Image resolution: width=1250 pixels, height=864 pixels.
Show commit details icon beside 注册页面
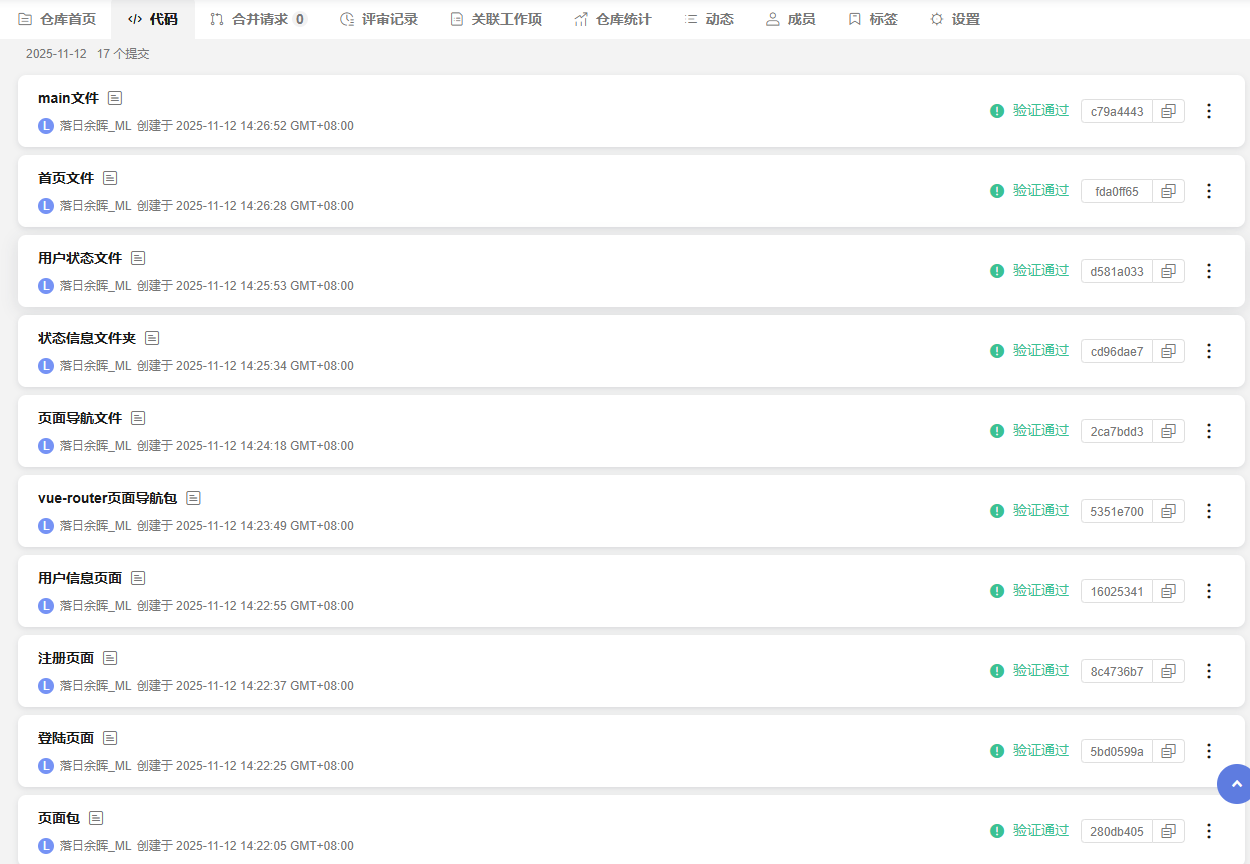(110, 658)
